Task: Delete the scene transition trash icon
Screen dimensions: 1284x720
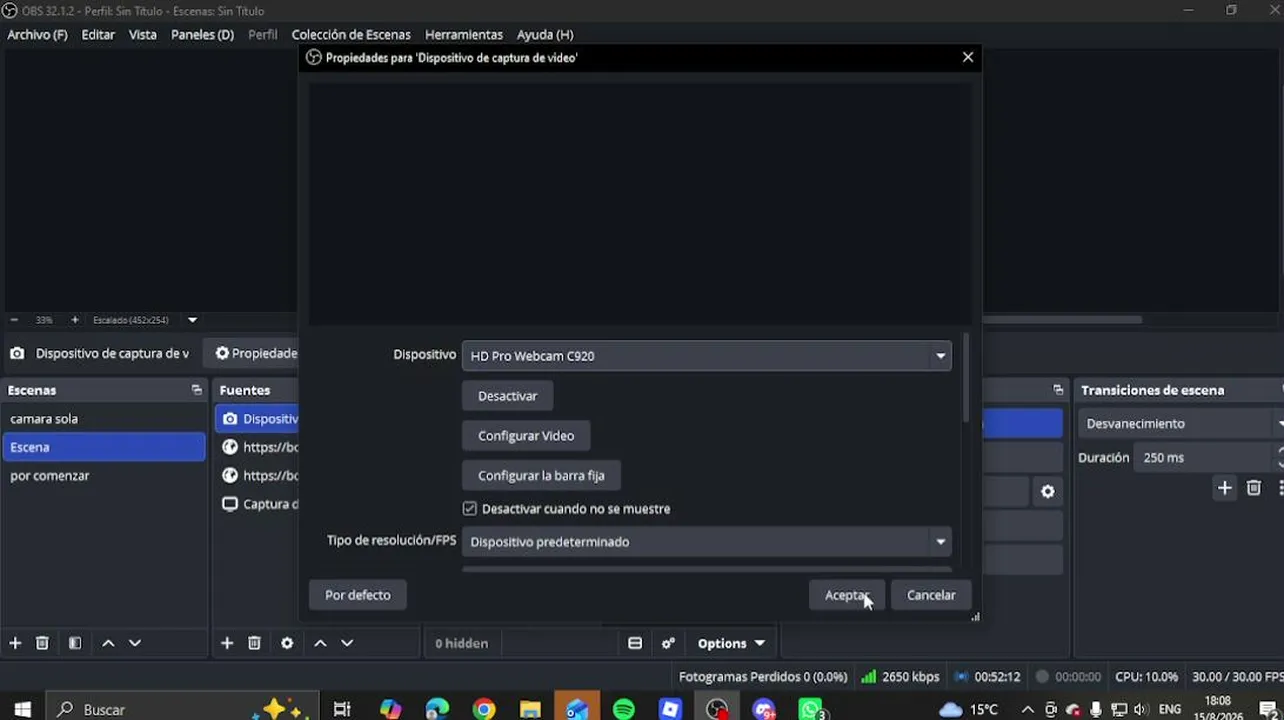Action: (1254, 488)
